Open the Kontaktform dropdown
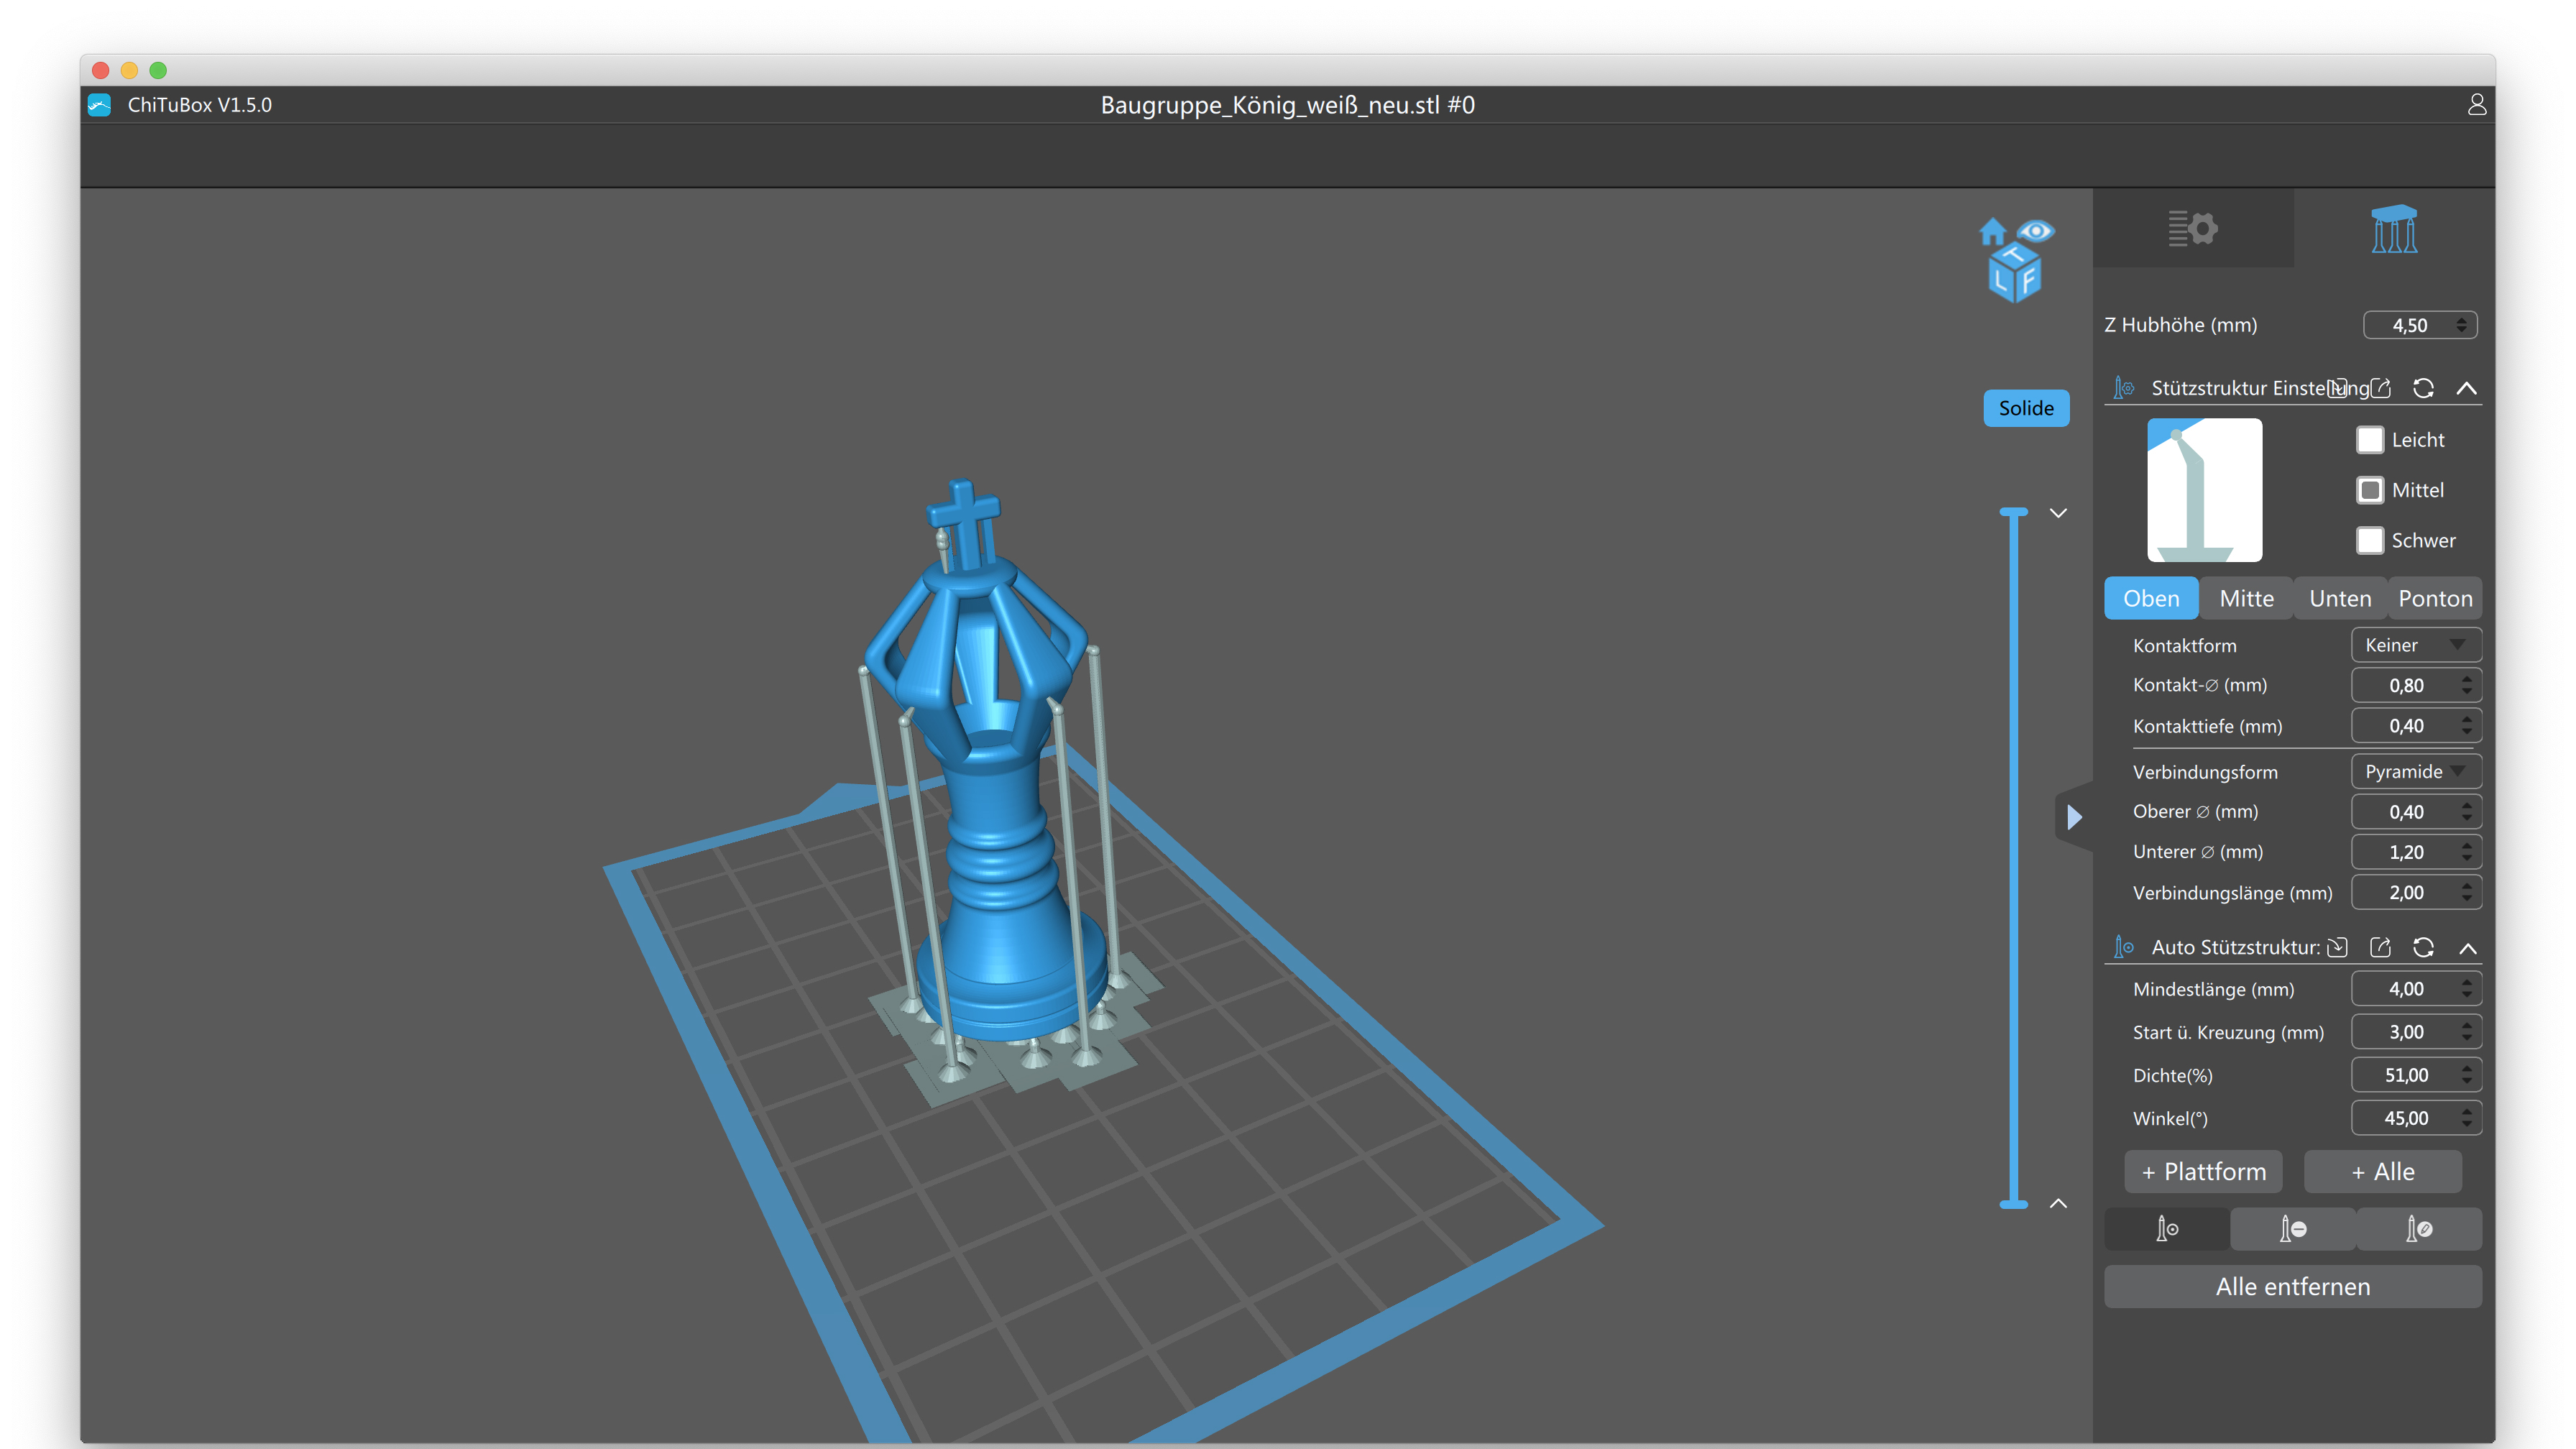2576x1449 pixels. (2414, 645)
